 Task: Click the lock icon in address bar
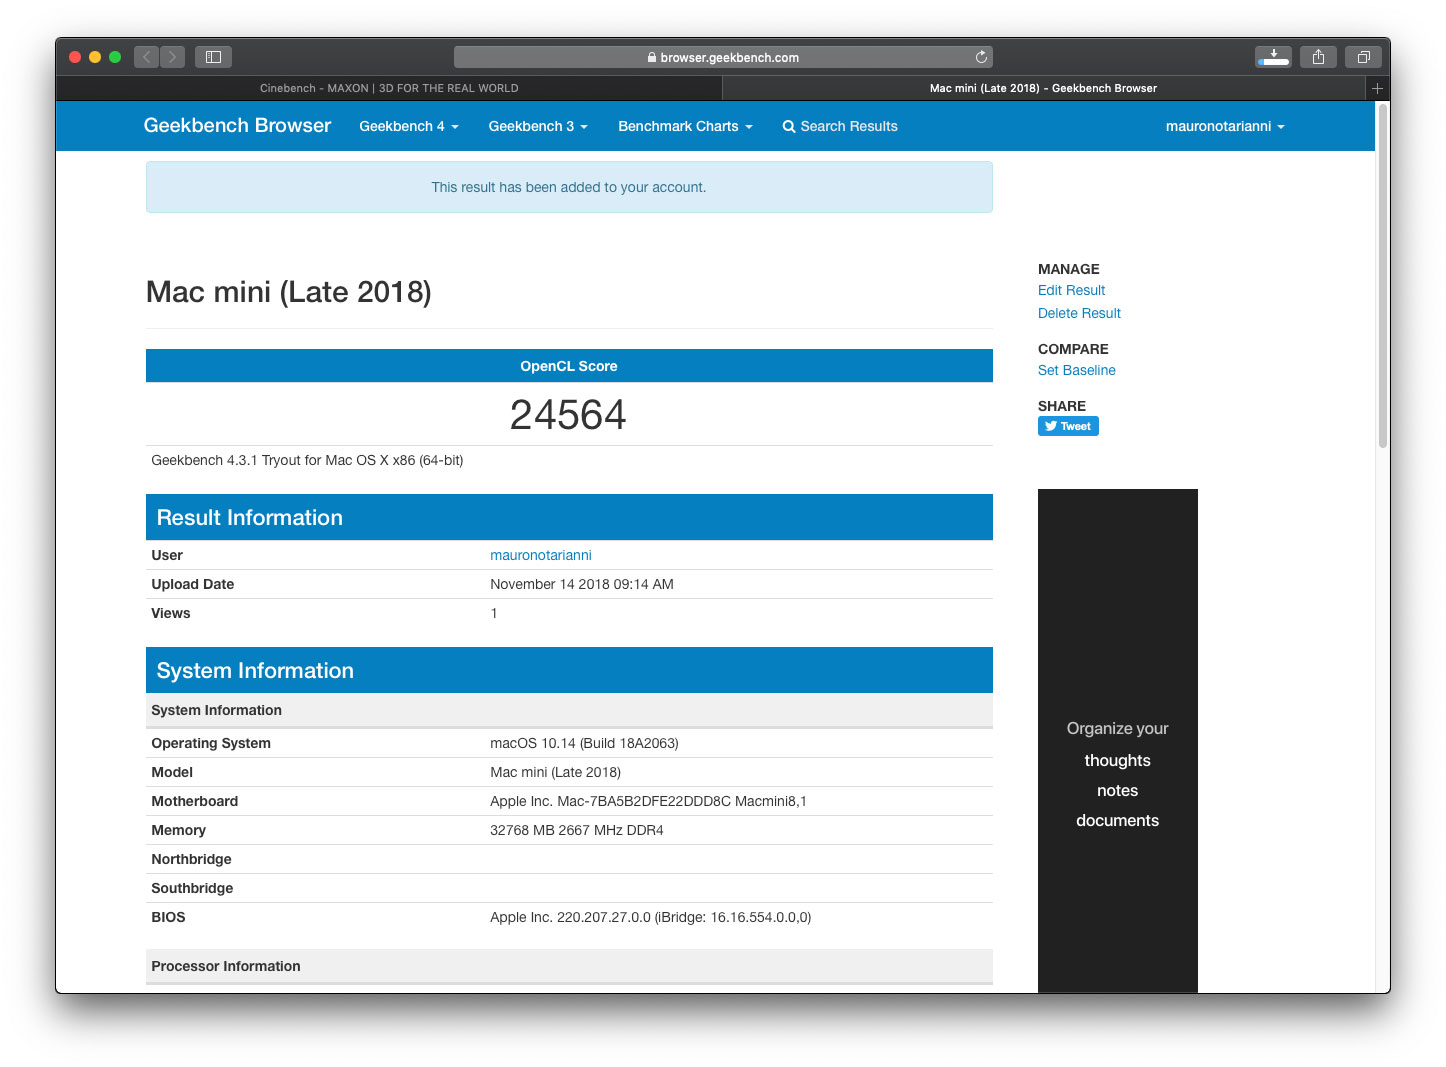pyautogui.click(x=652, y=58)
